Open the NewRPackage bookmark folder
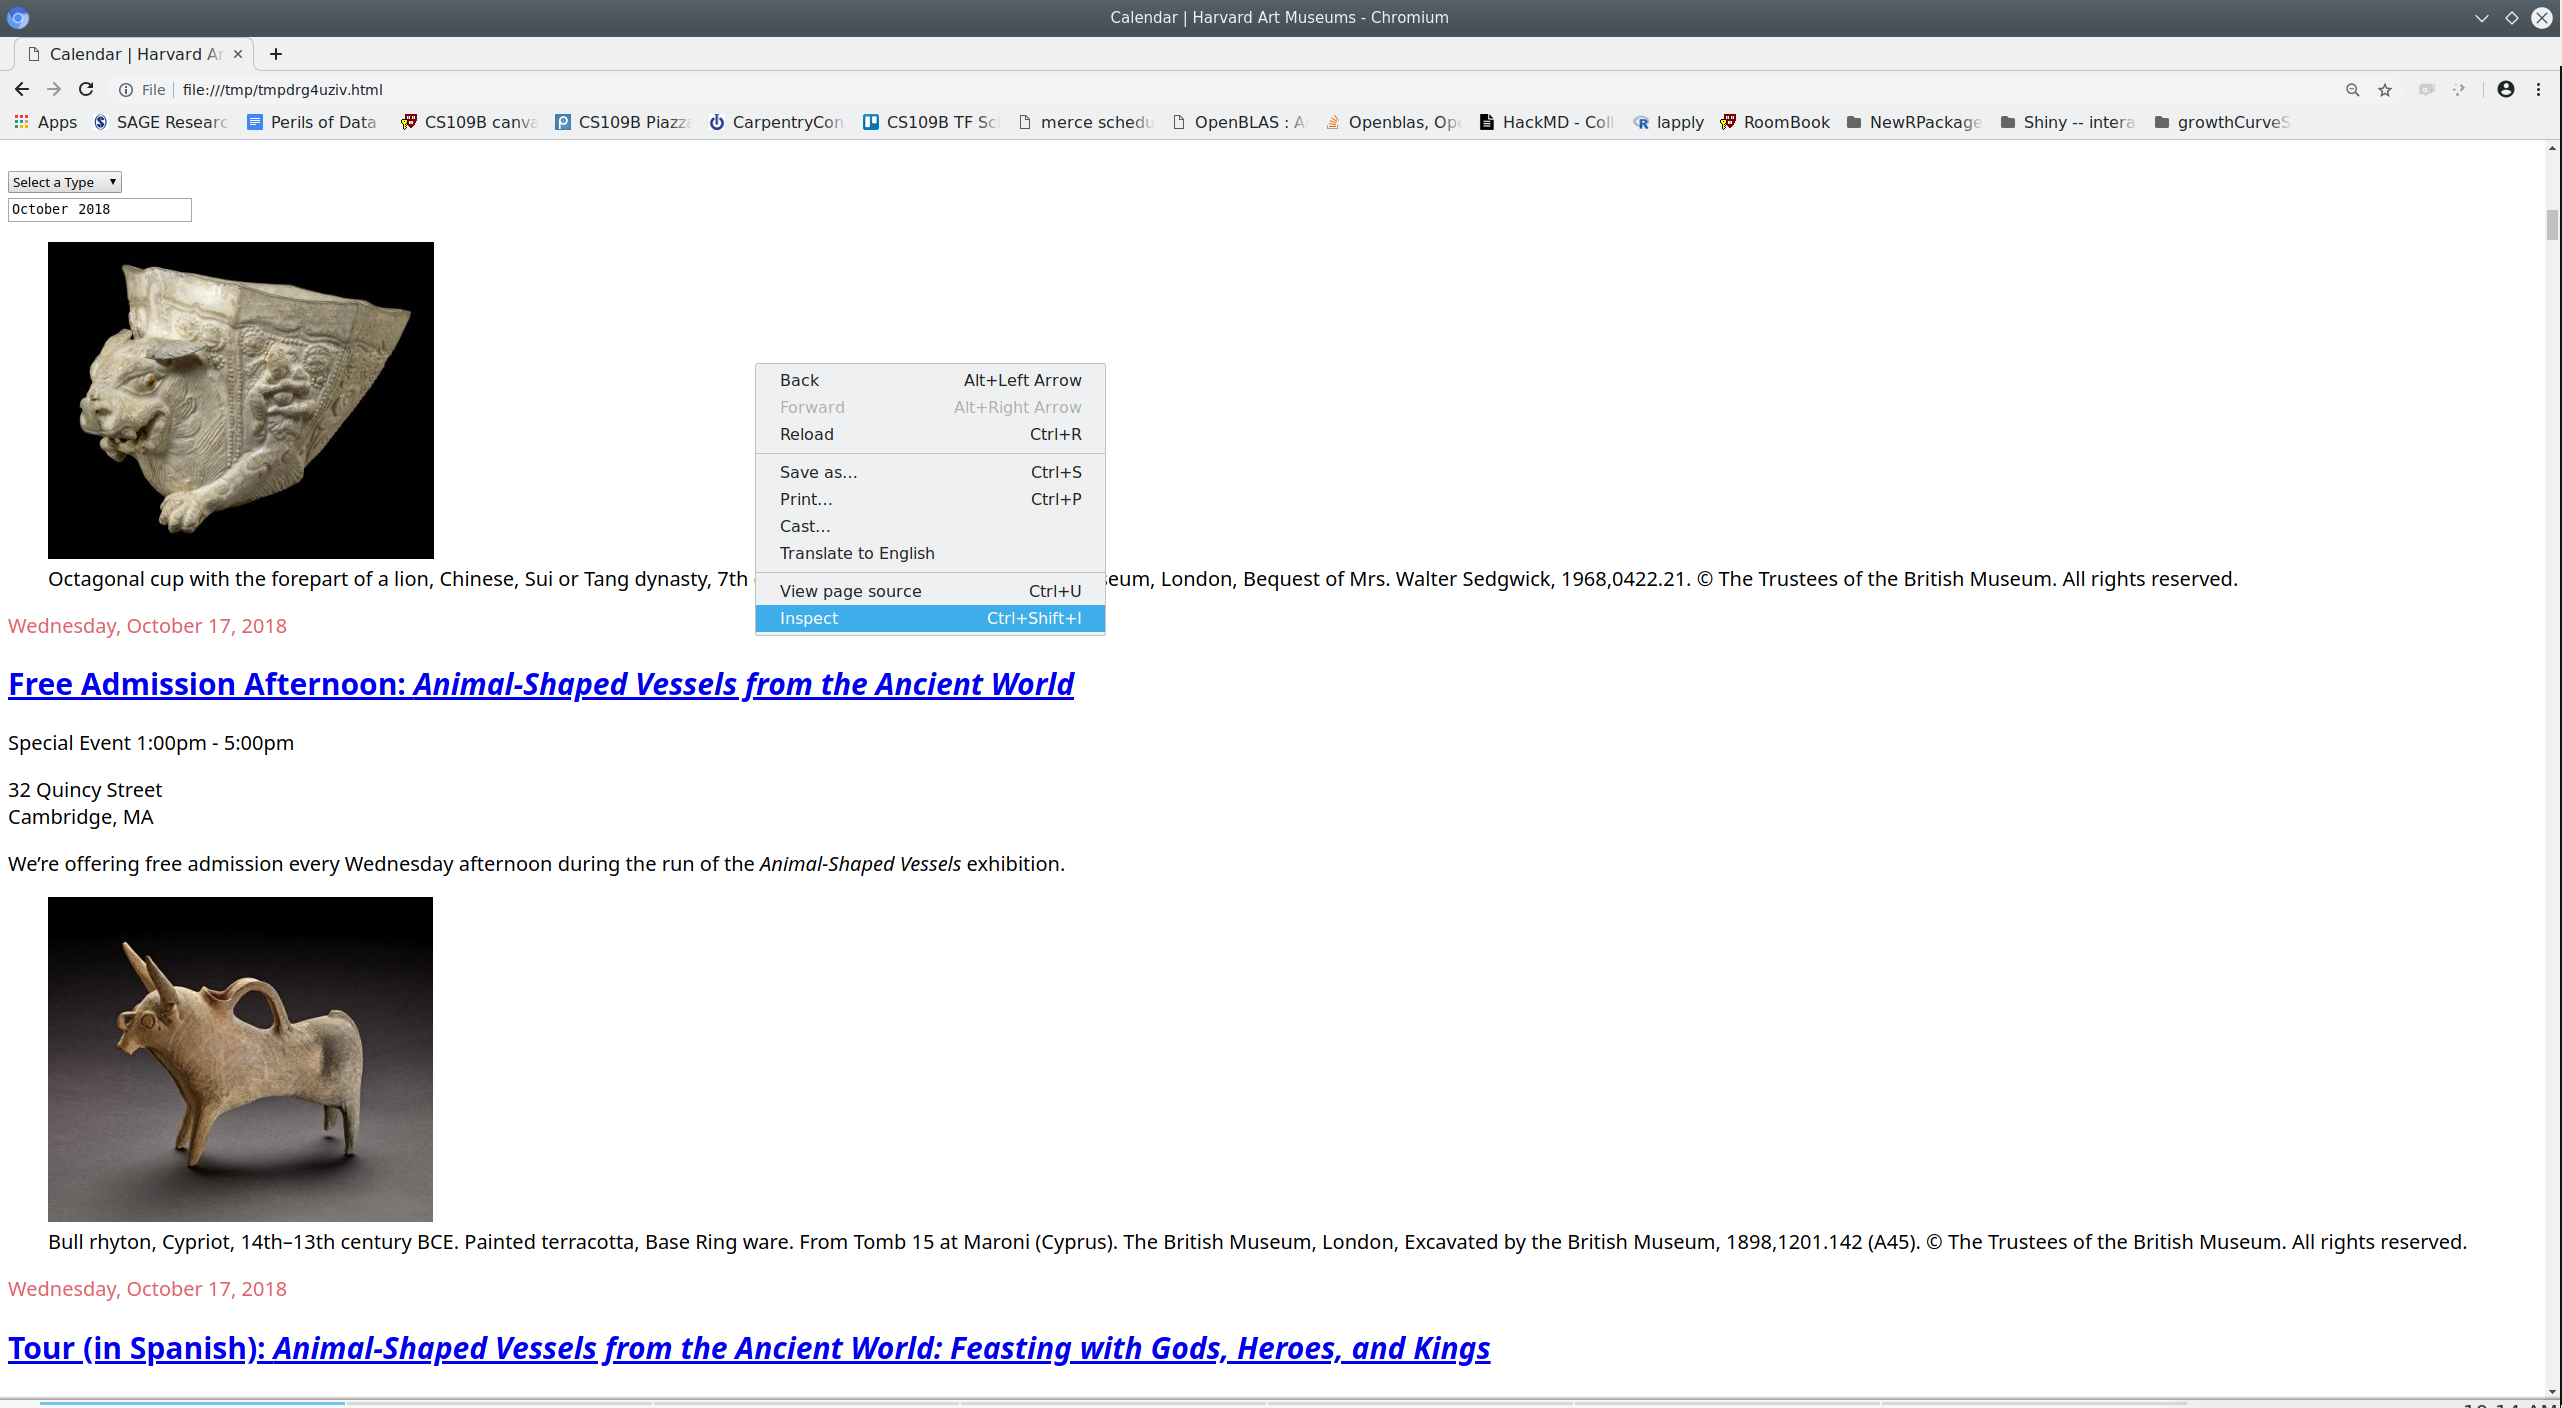The width and height of the screenshot is (2562, 1408). pyautogui.click(x=1914, y=122)
